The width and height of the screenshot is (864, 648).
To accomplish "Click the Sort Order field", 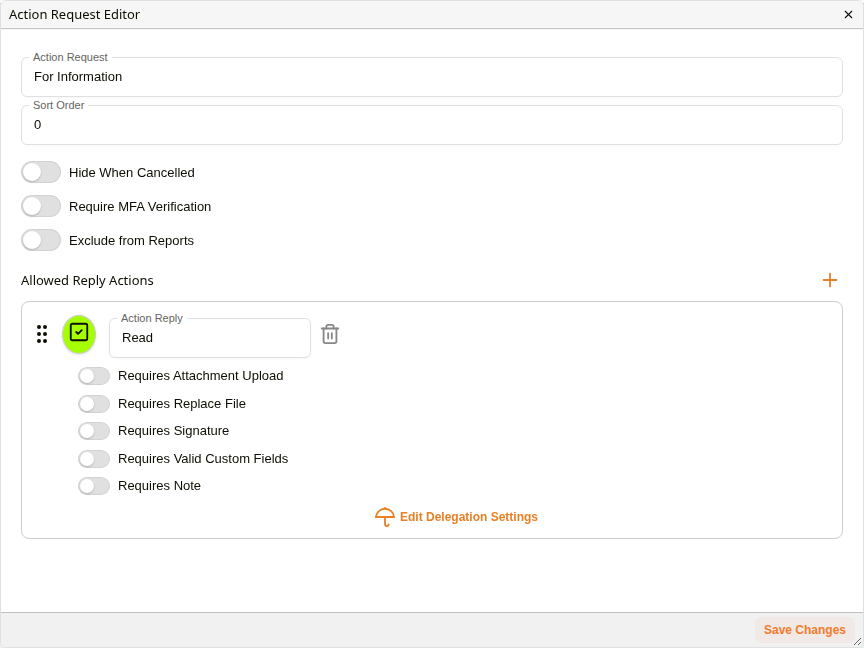I will pos(431,125).
